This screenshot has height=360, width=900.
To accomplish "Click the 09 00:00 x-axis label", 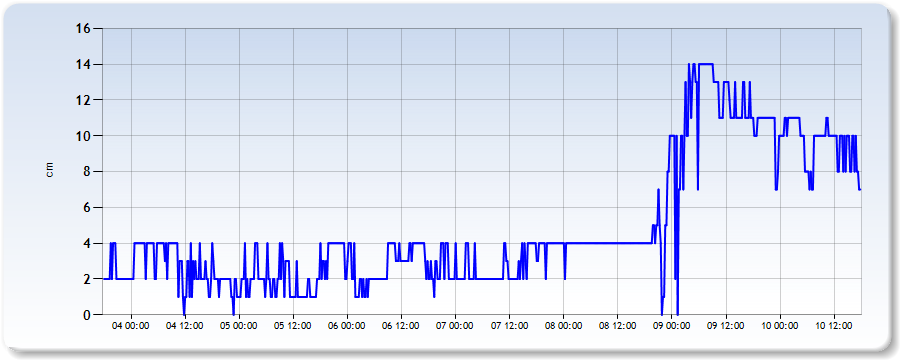I will point(671,326).
